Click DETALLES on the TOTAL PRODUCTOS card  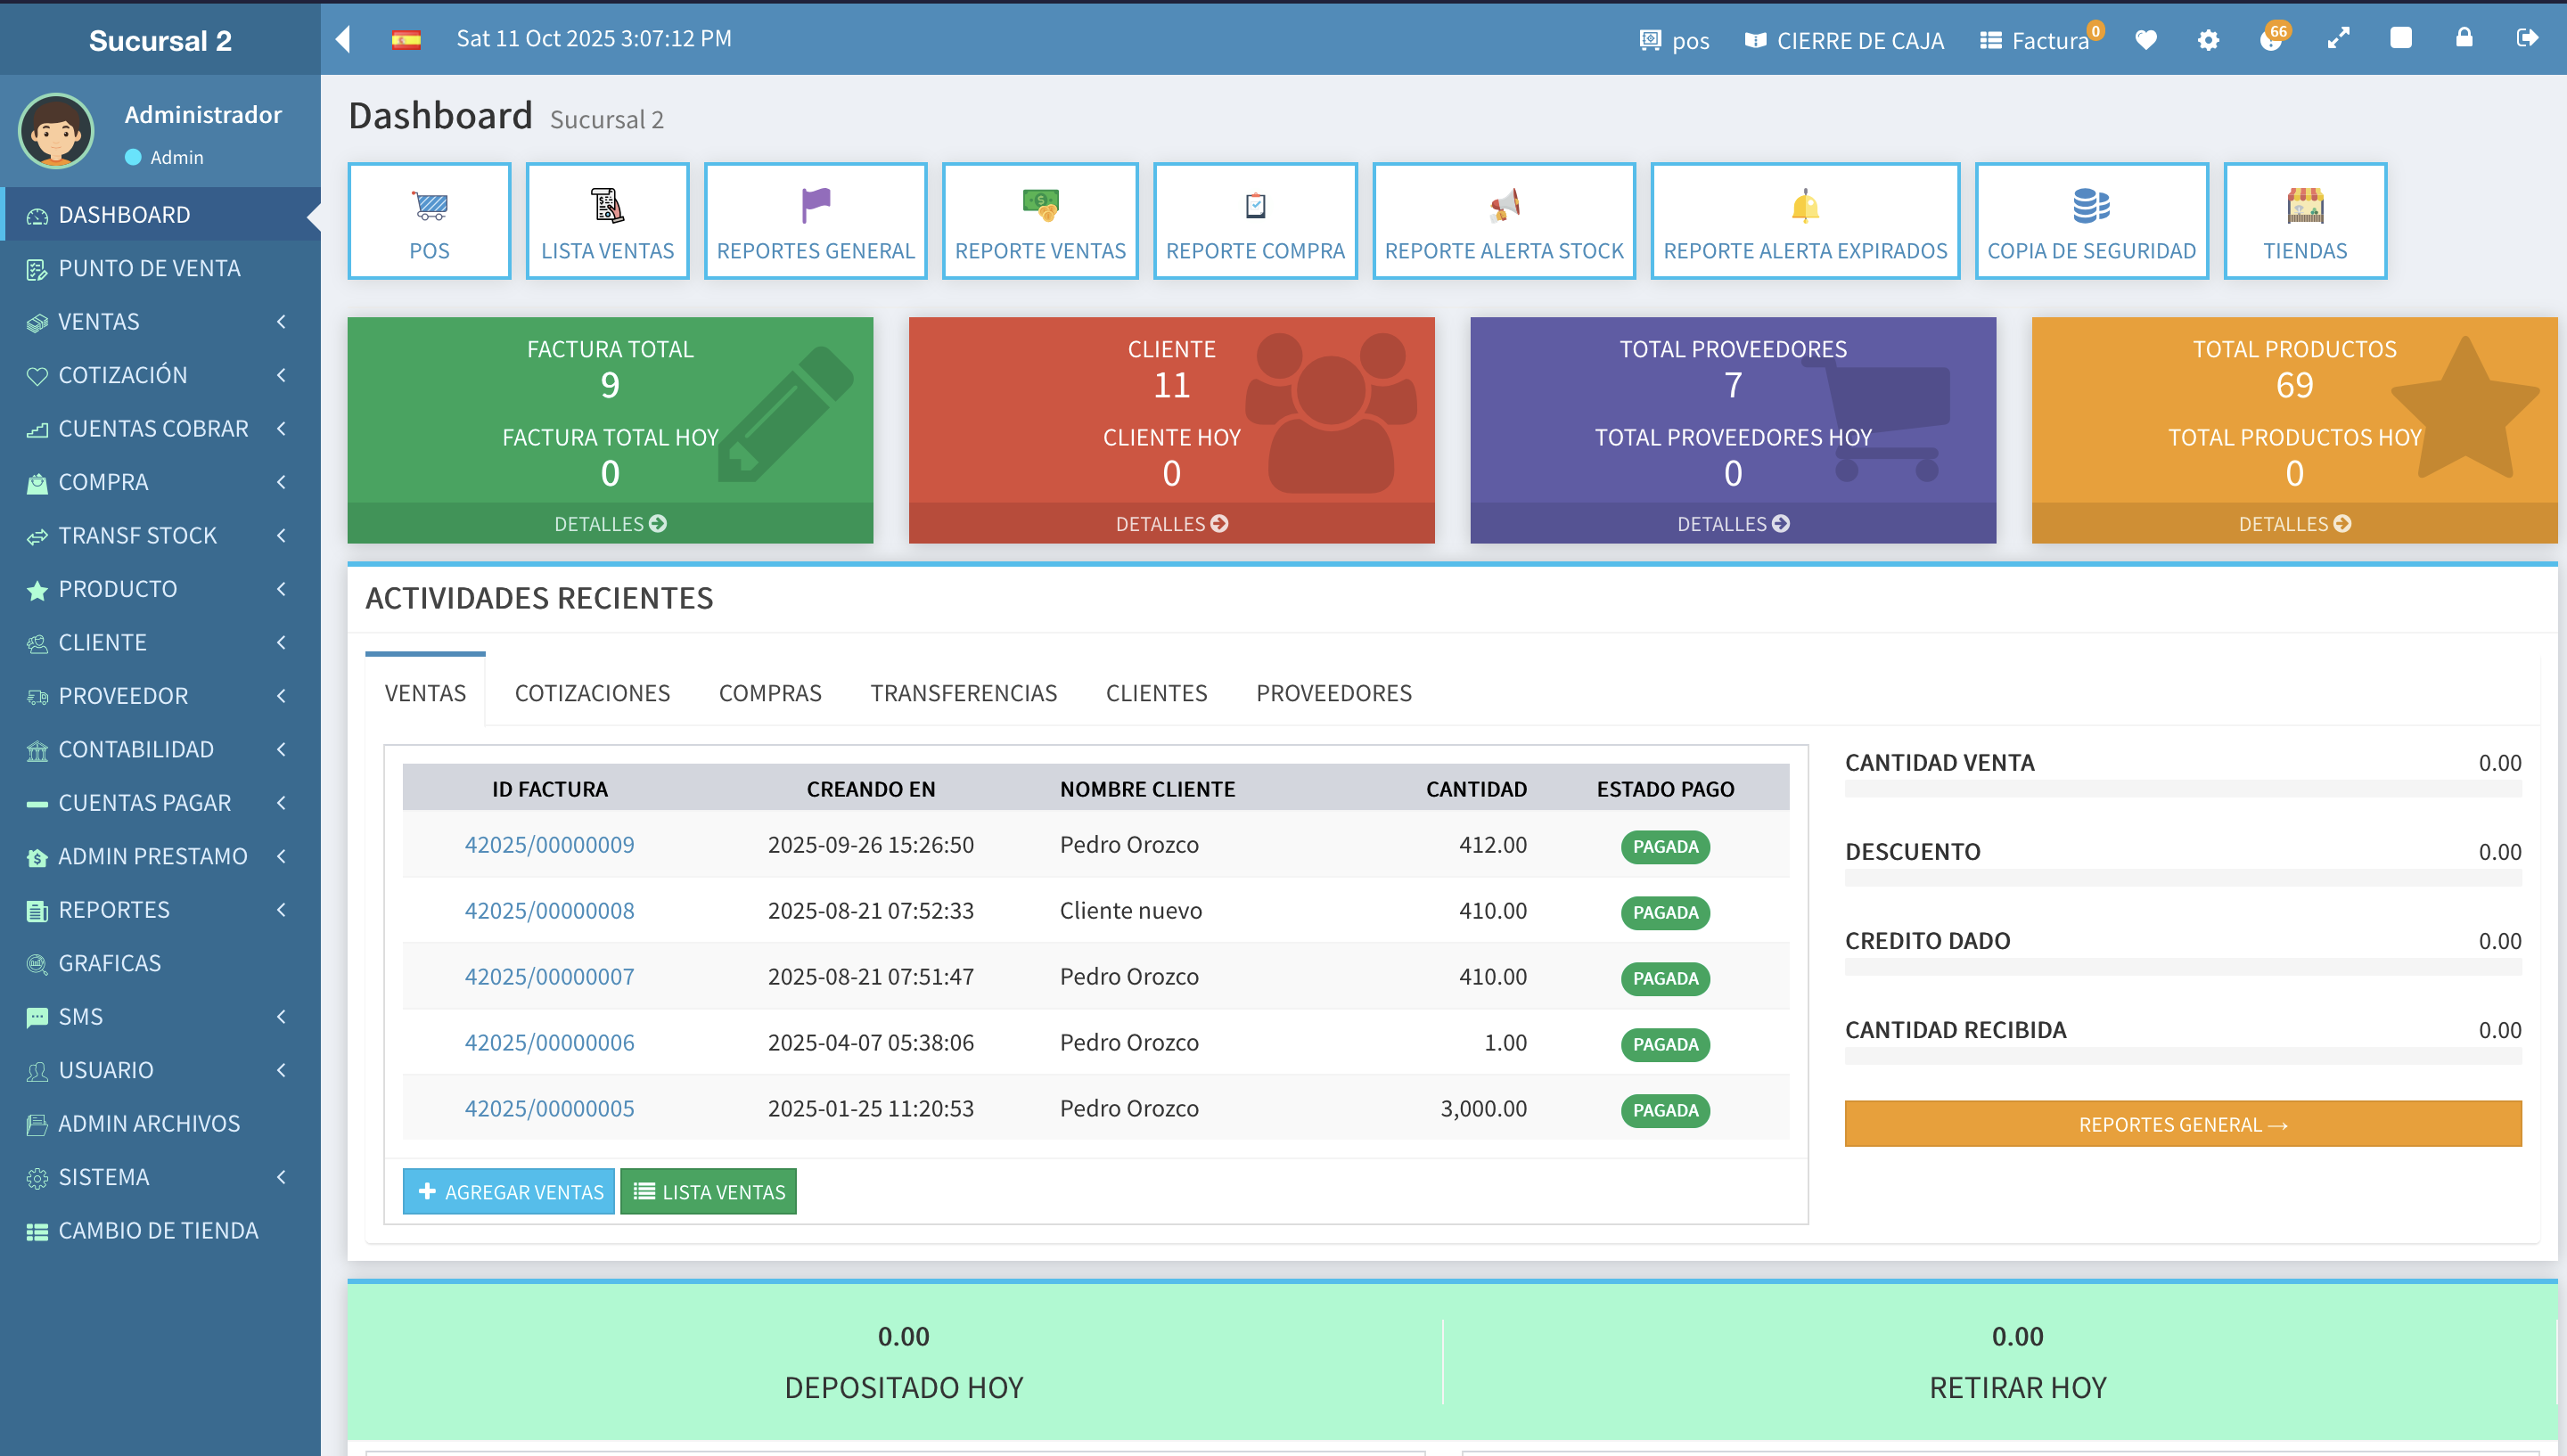tap(2294, 523)
